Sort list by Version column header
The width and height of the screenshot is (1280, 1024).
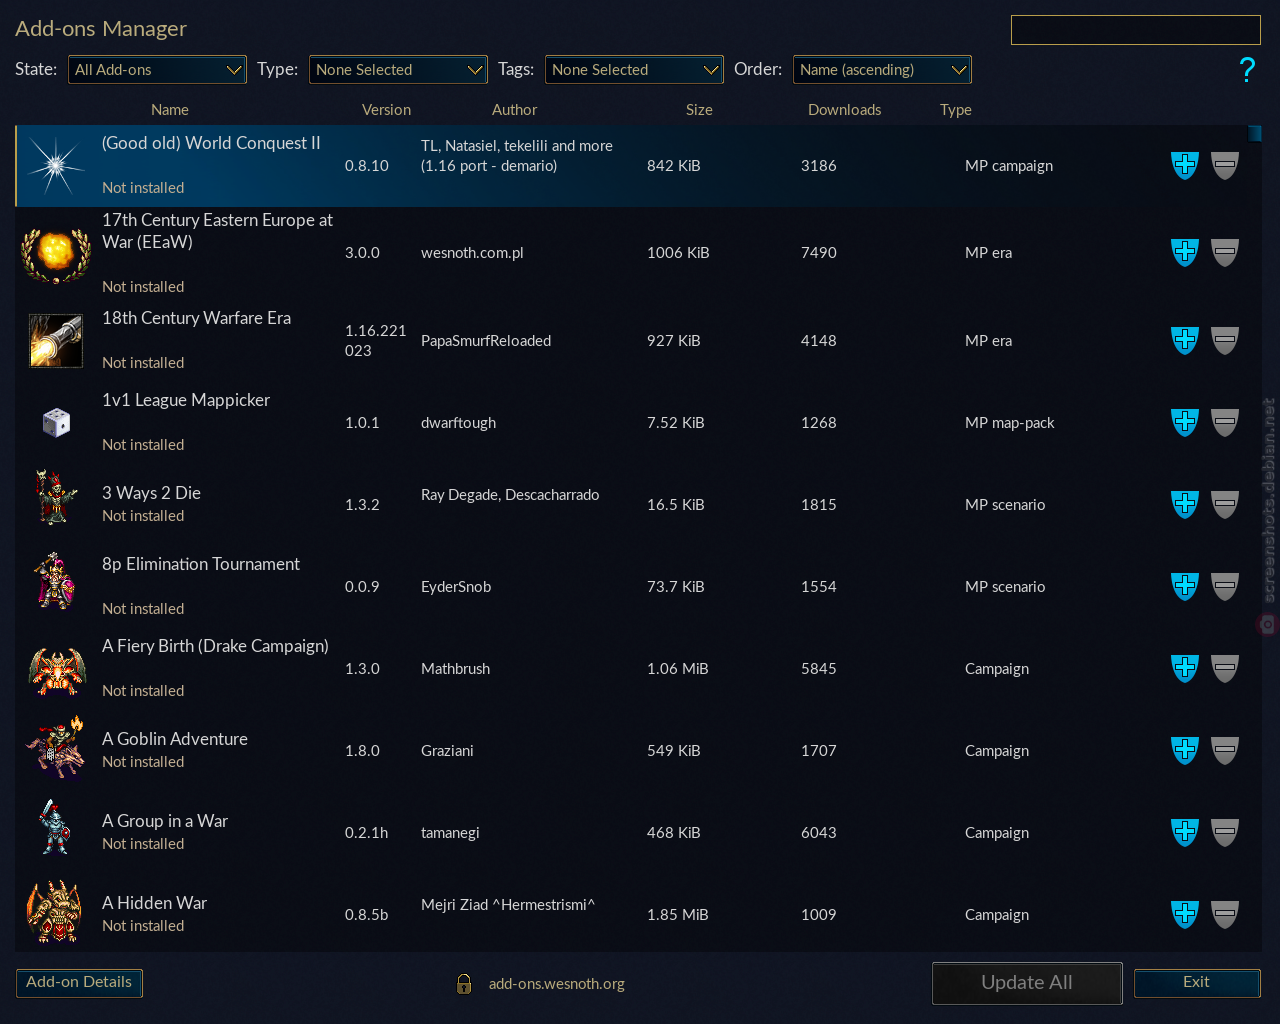point(386,110)
